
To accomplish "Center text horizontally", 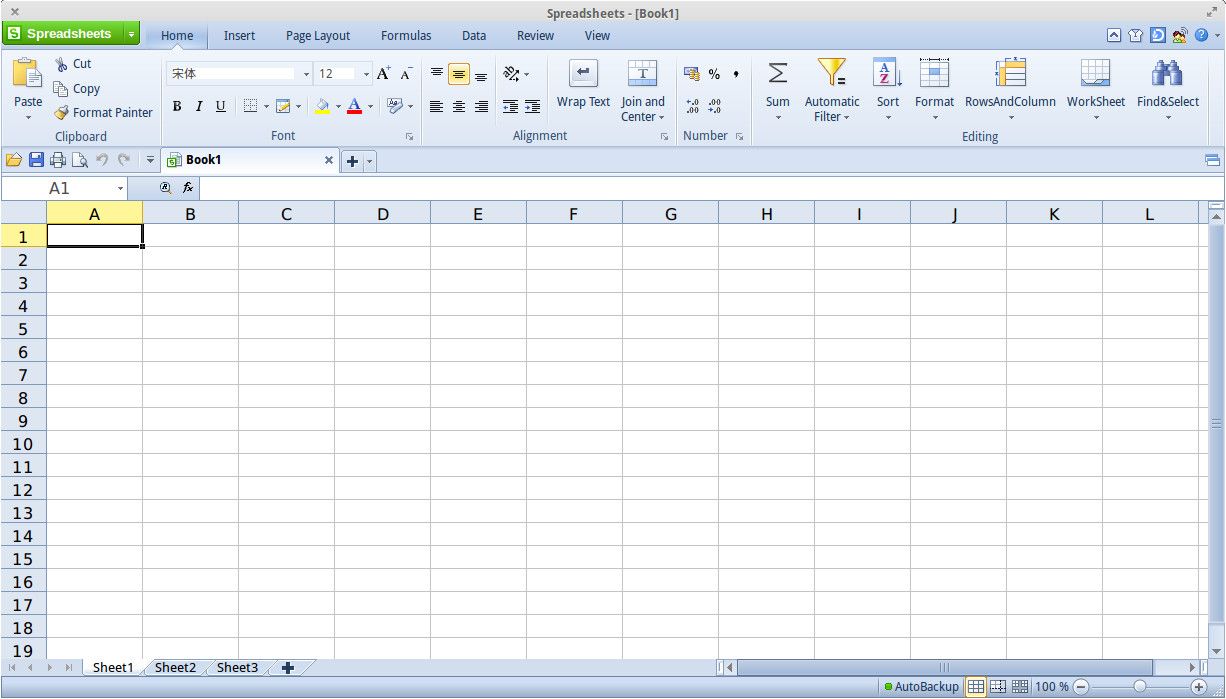I will pos(459,106).
